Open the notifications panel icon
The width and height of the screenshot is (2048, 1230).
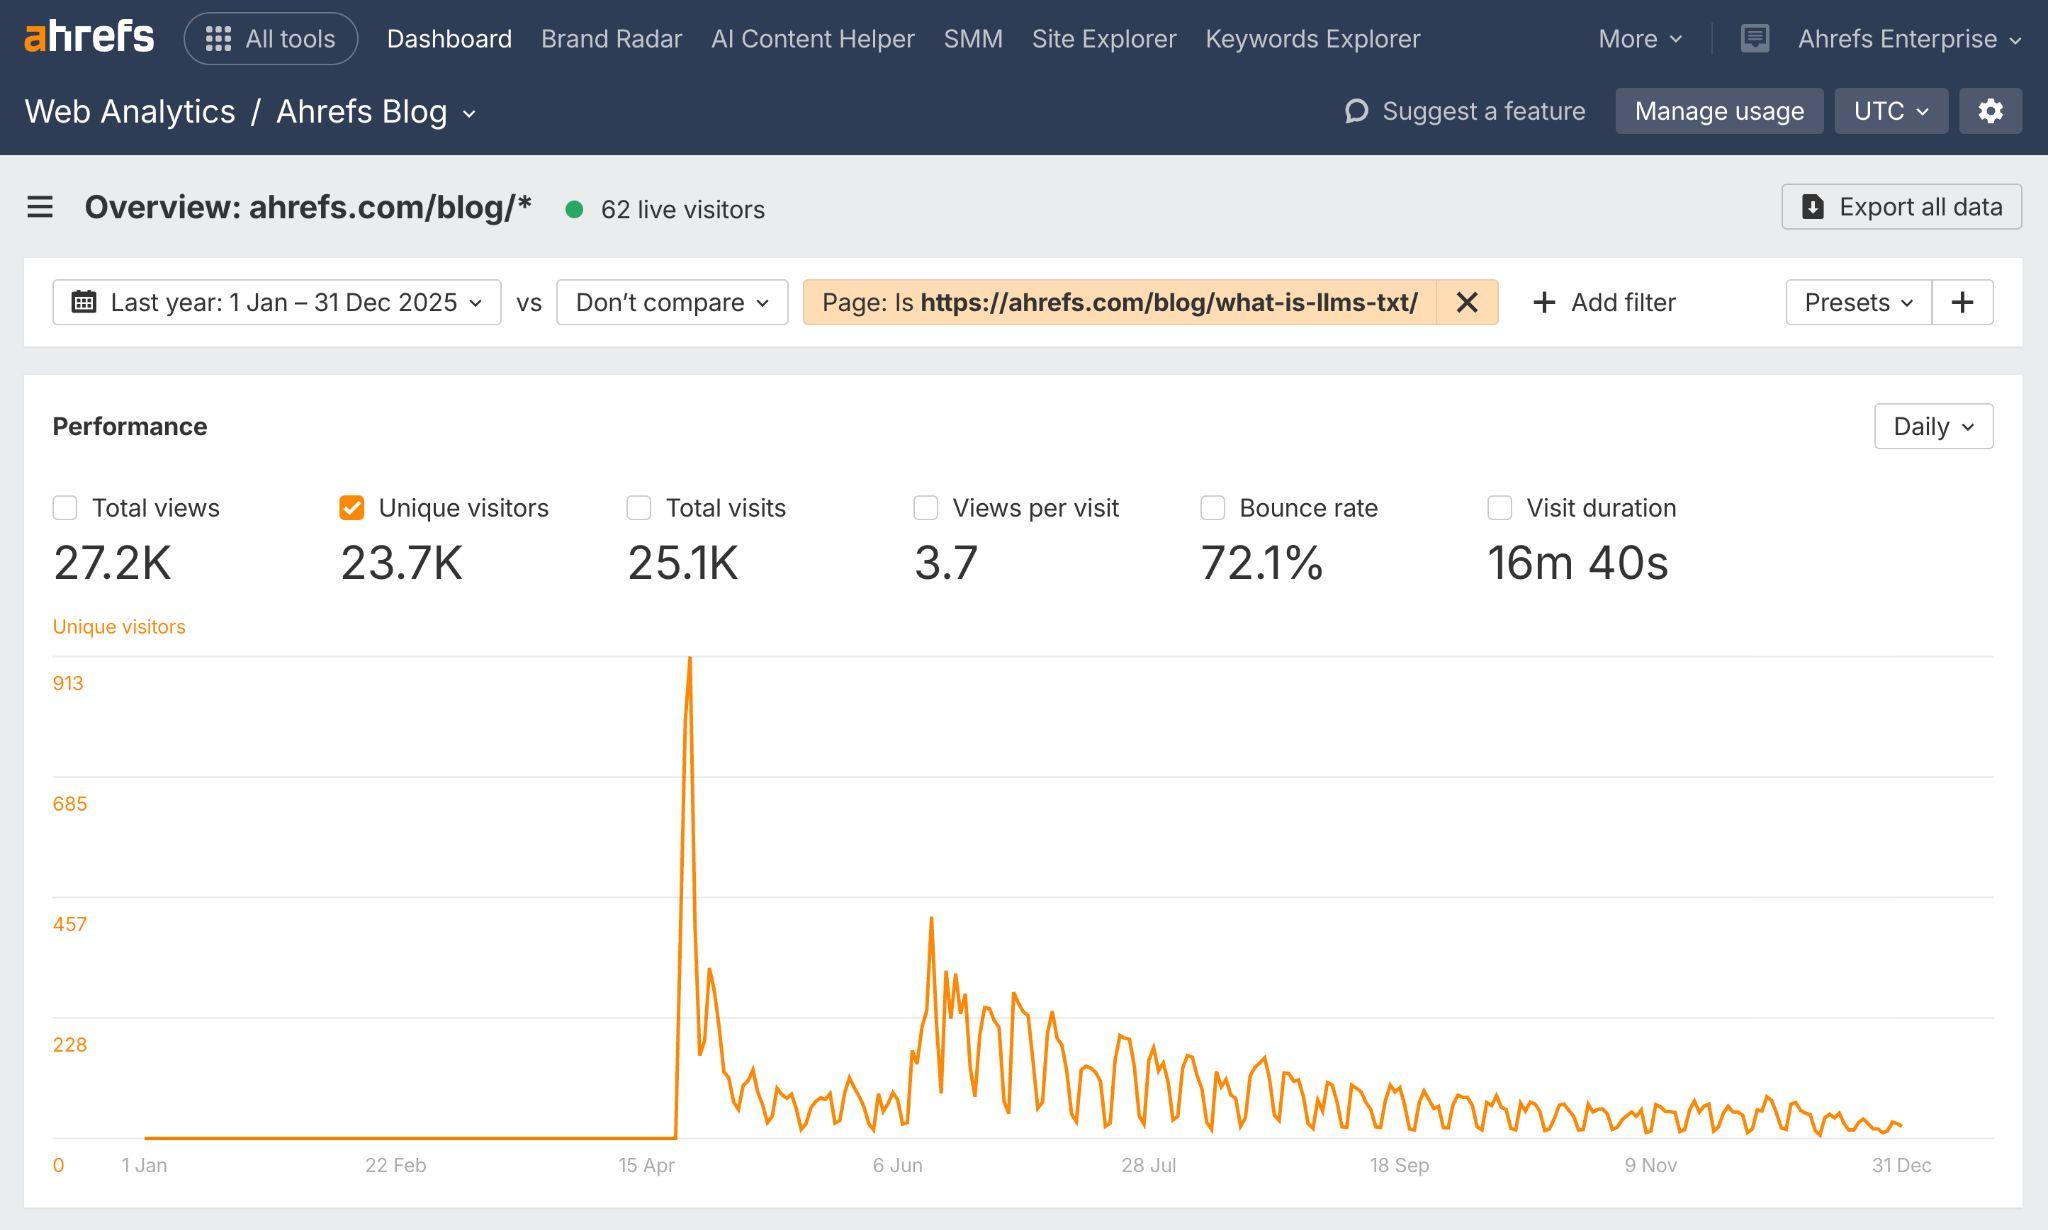point(1753,38)
